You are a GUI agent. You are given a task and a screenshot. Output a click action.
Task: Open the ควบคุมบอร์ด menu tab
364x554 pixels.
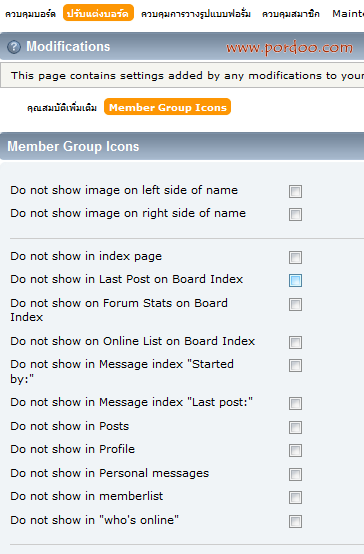click(x=30, y=13)
